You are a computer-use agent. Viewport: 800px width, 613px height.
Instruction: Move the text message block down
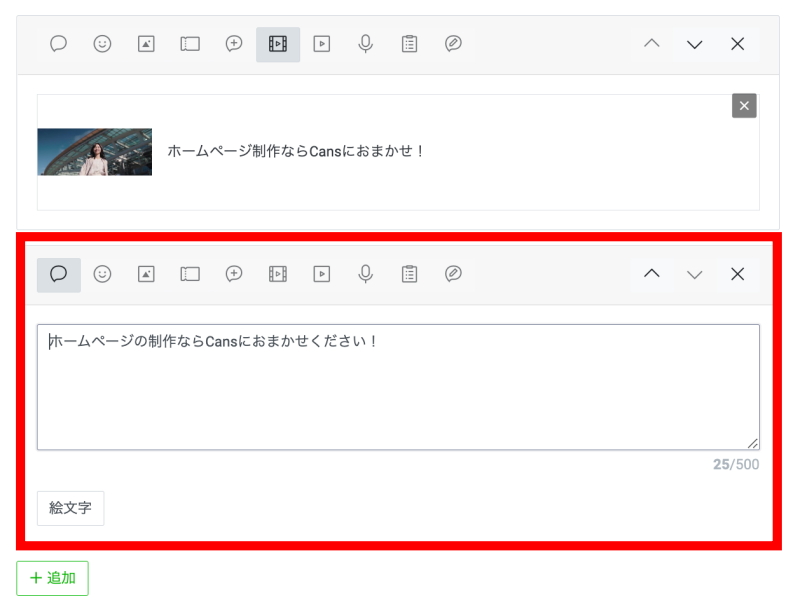(695, 274)
